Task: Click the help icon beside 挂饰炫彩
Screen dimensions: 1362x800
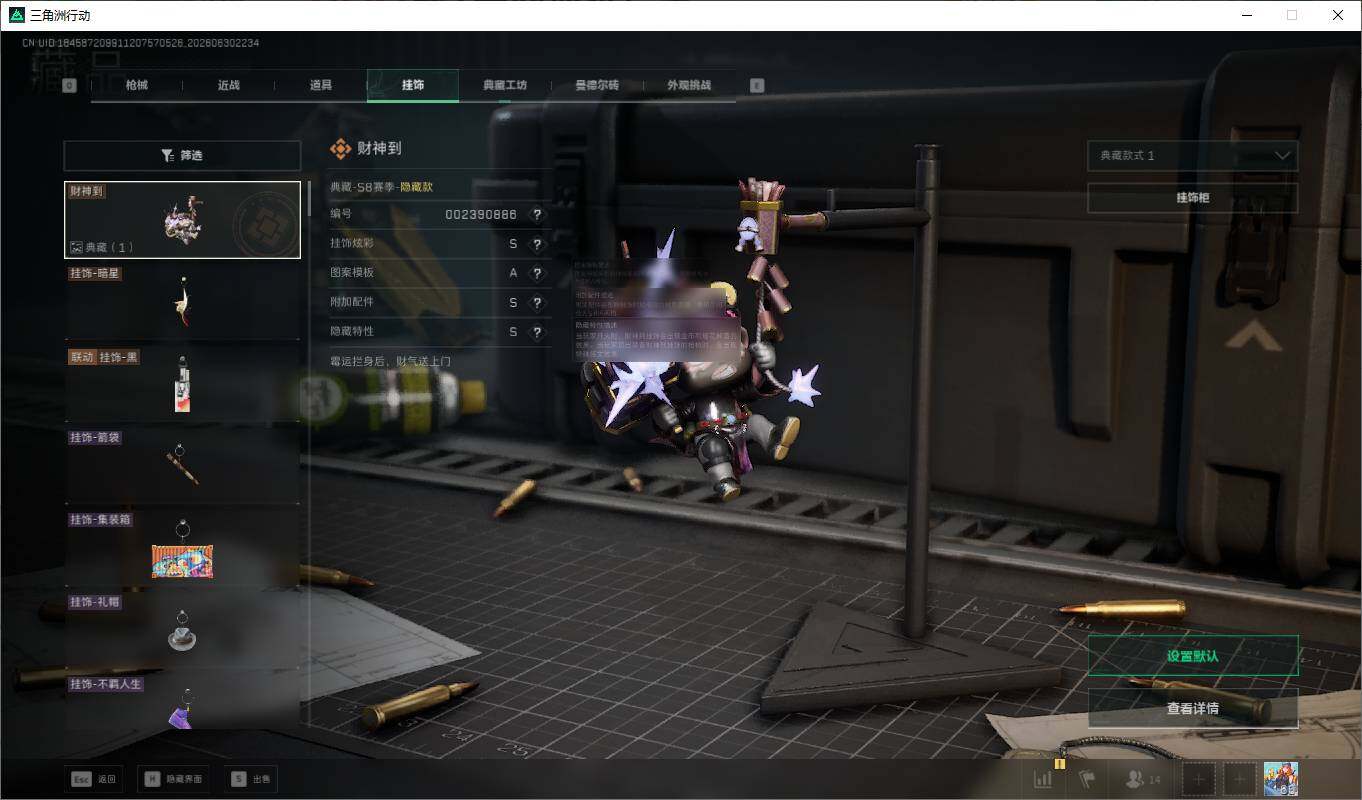Action: [x=537, y=244]
